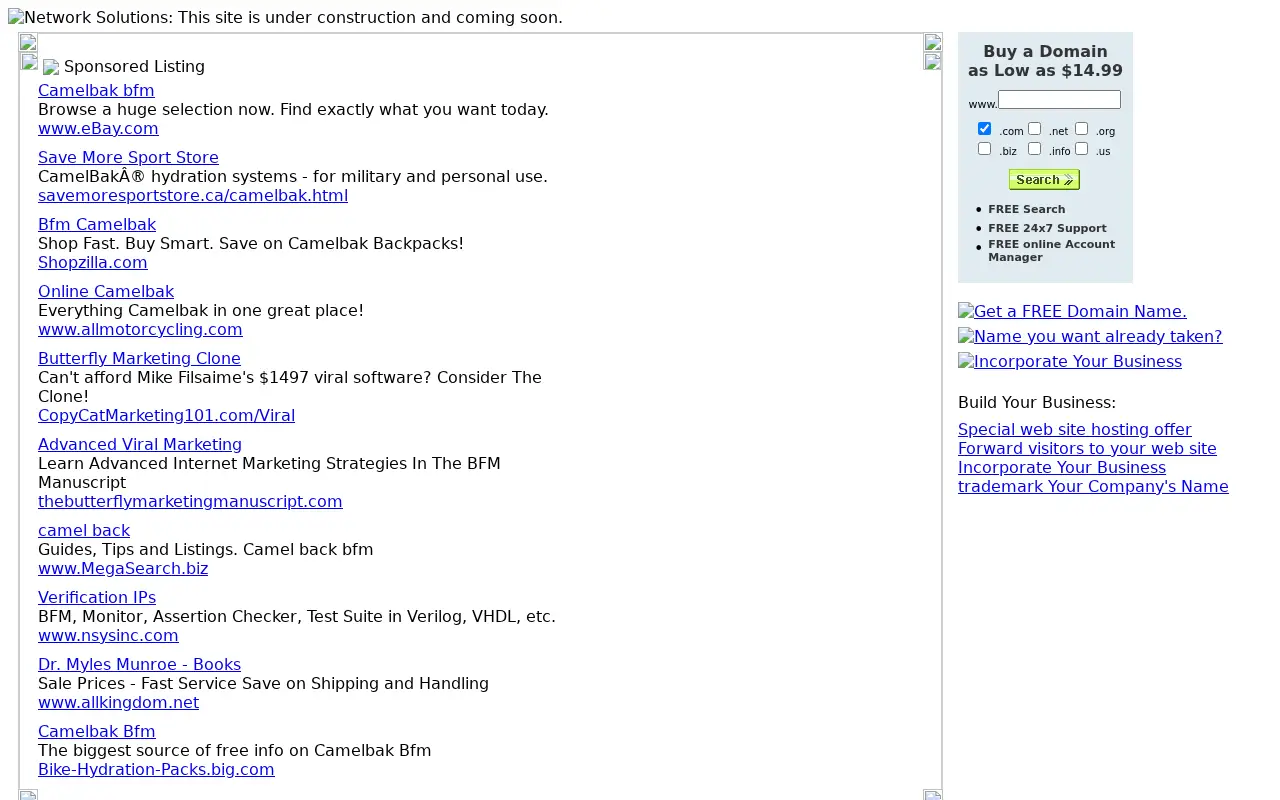This screenshot has height=800, width=1280.
Task: Click the broken Network Solutions header image
Action: click(x=285, y=18)
